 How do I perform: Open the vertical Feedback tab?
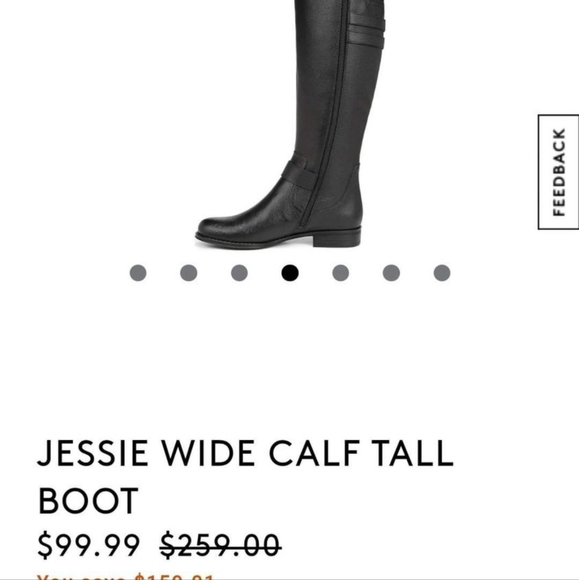pyautogui.click(x=559, y=172)
